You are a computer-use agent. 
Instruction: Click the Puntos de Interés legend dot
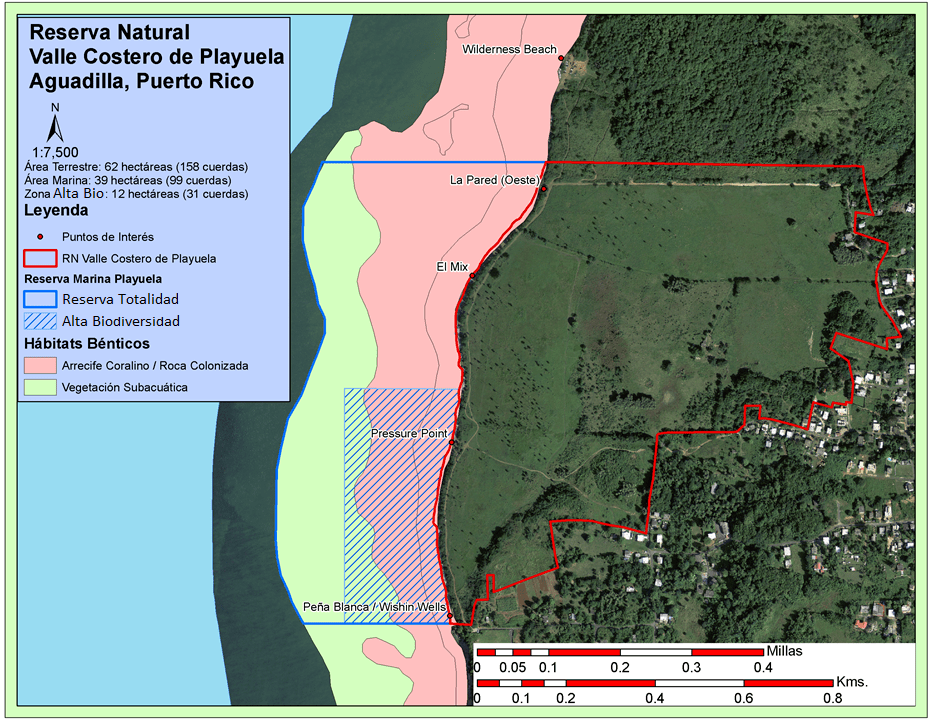39,237
